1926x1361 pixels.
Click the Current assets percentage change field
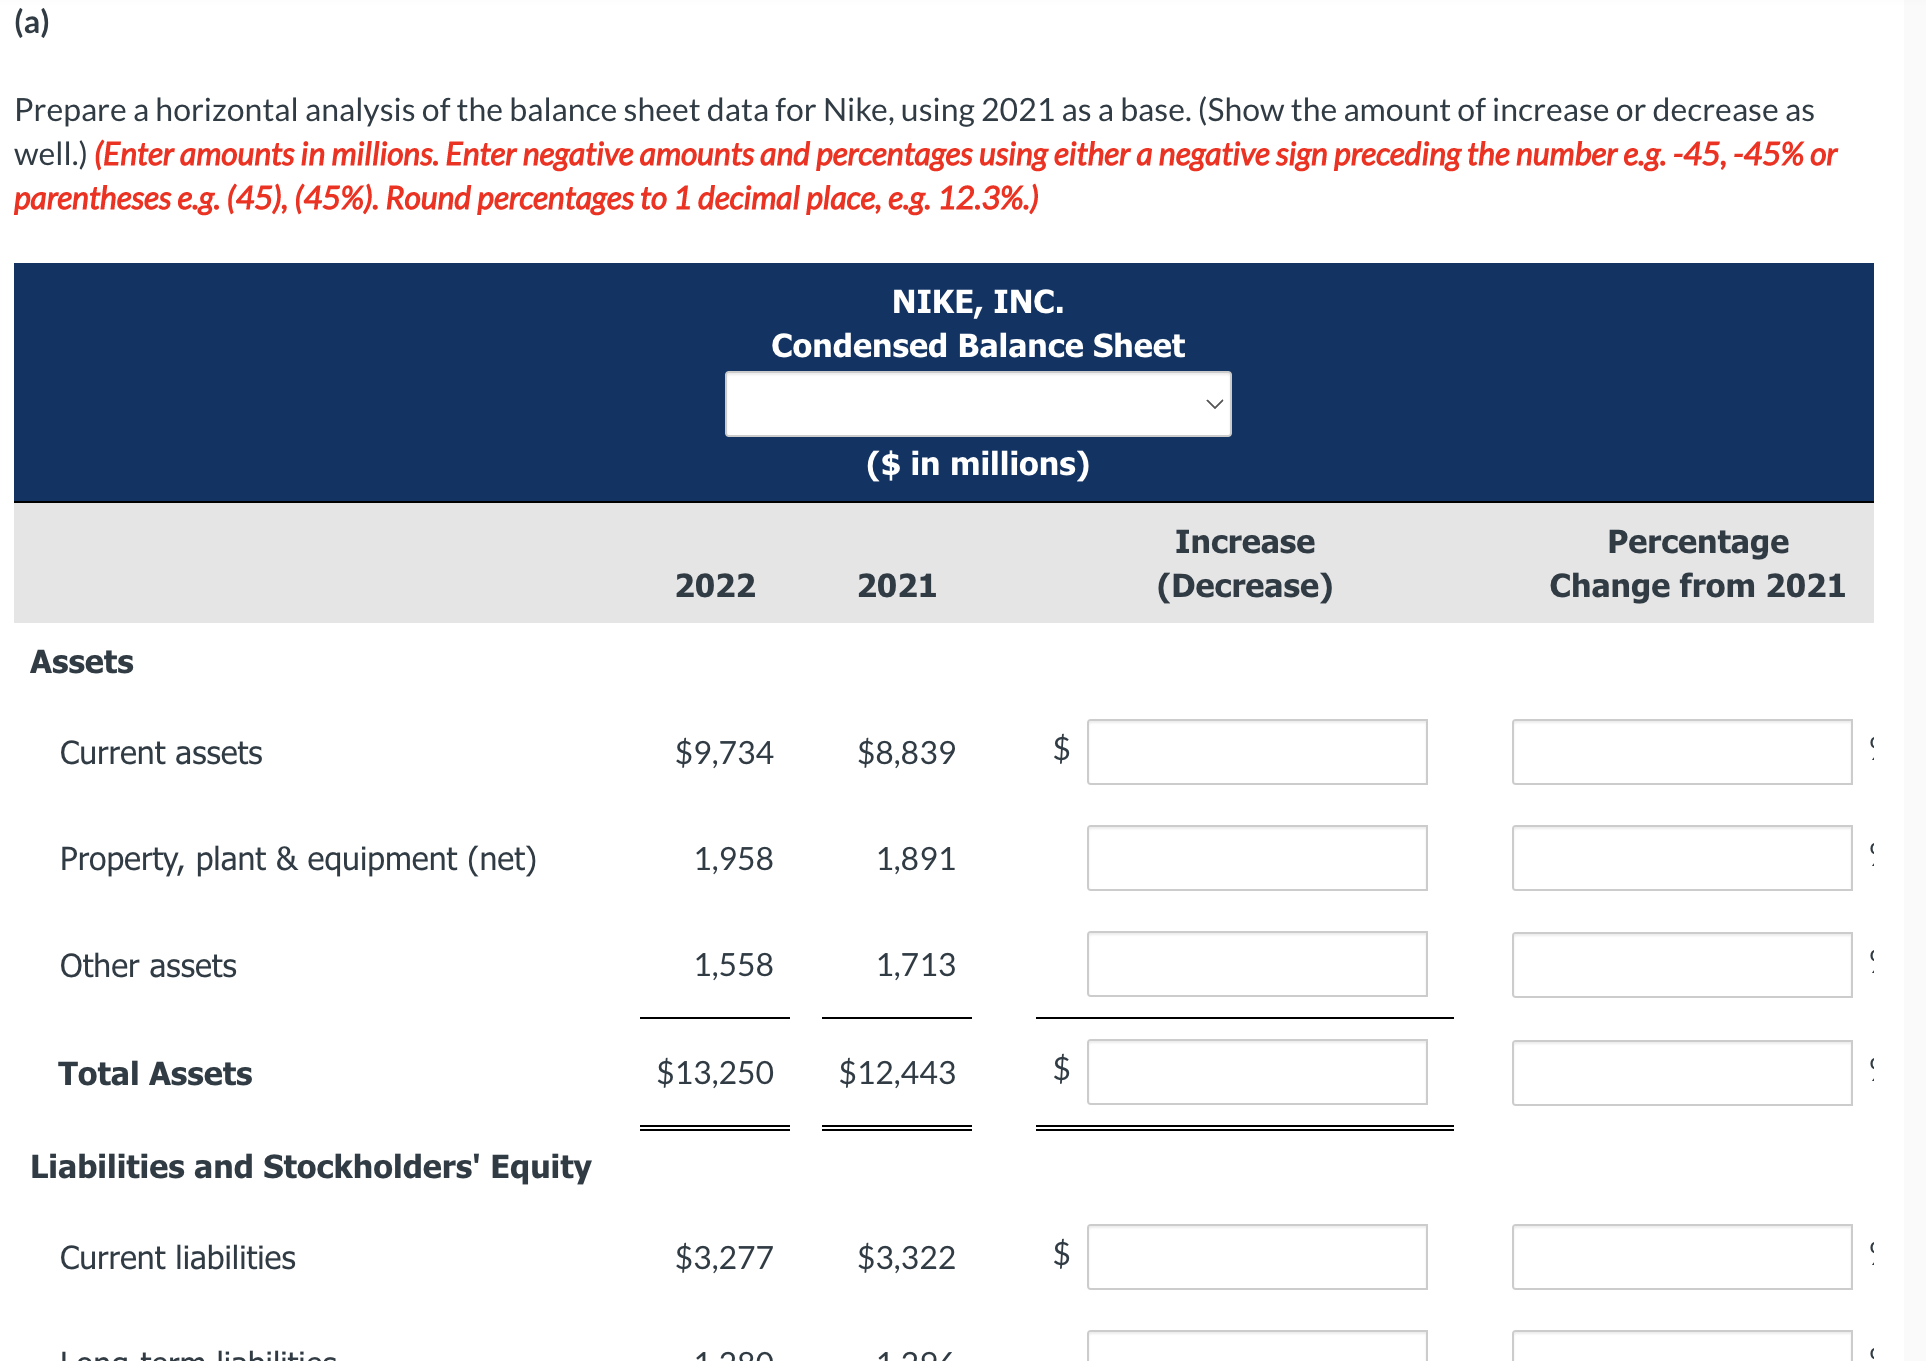[1681, 752]
